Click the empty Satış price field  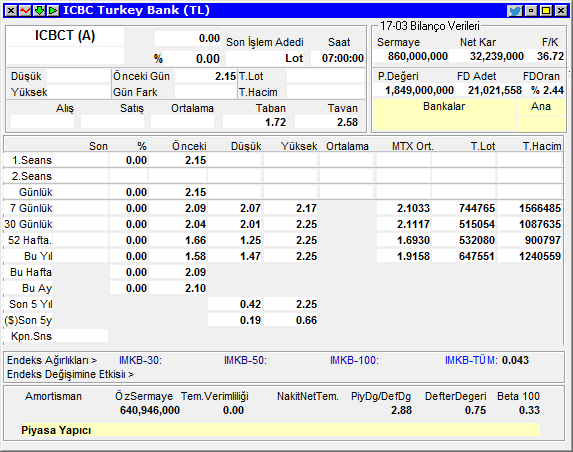[112, 122]
